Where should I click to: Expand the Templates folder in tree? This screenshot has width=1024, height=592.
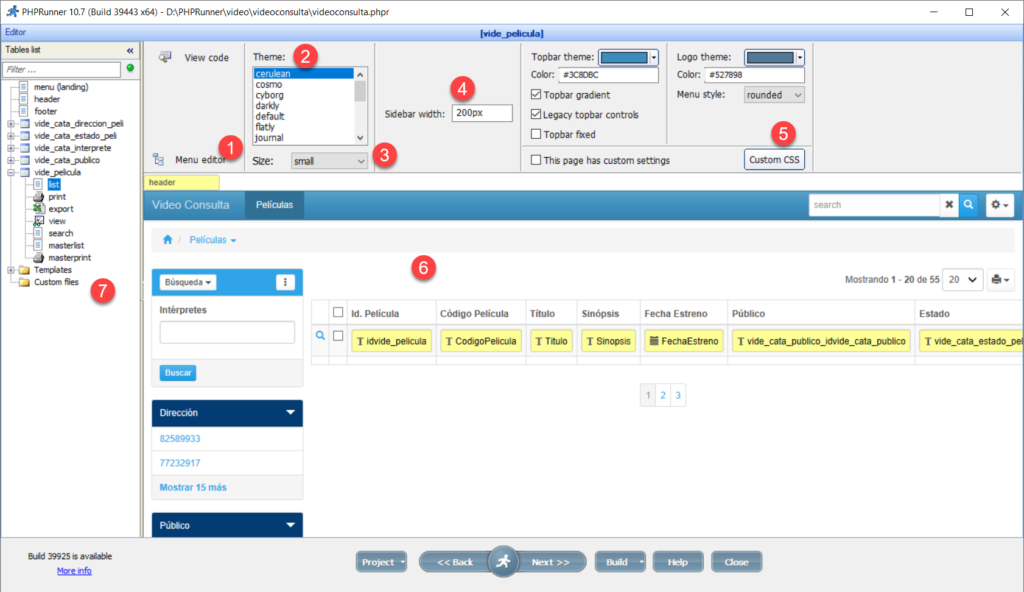(11, 270)
